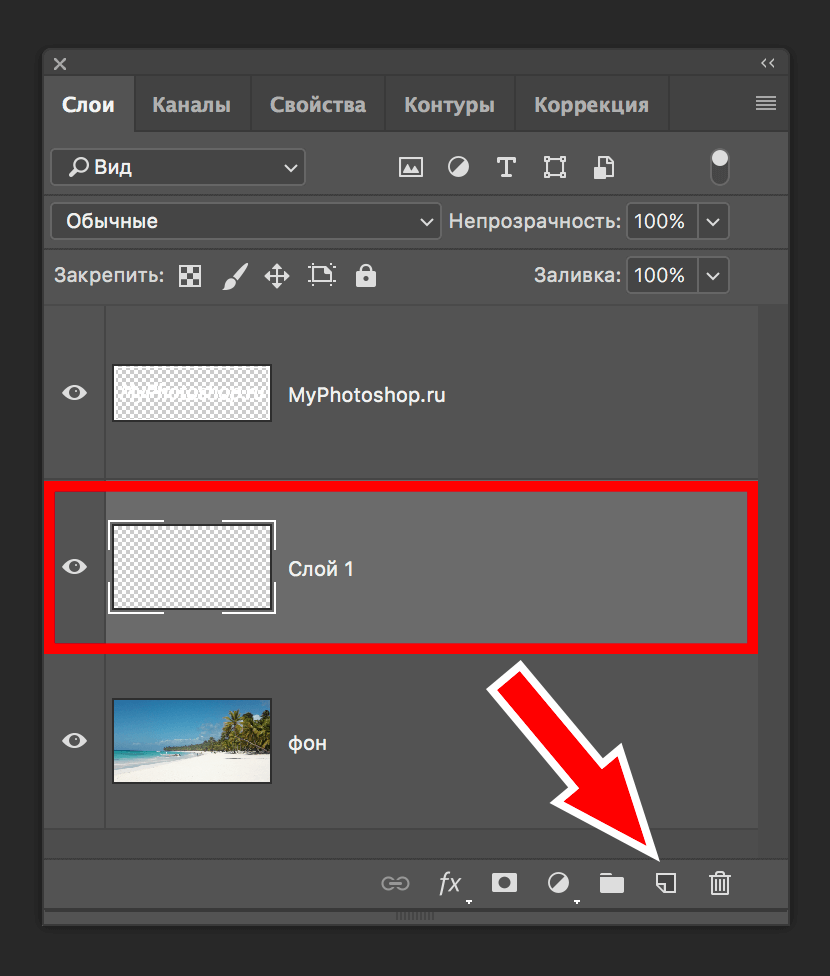Add a layer mask
This screenshot has width=830, height=976.
click(504, 882)
